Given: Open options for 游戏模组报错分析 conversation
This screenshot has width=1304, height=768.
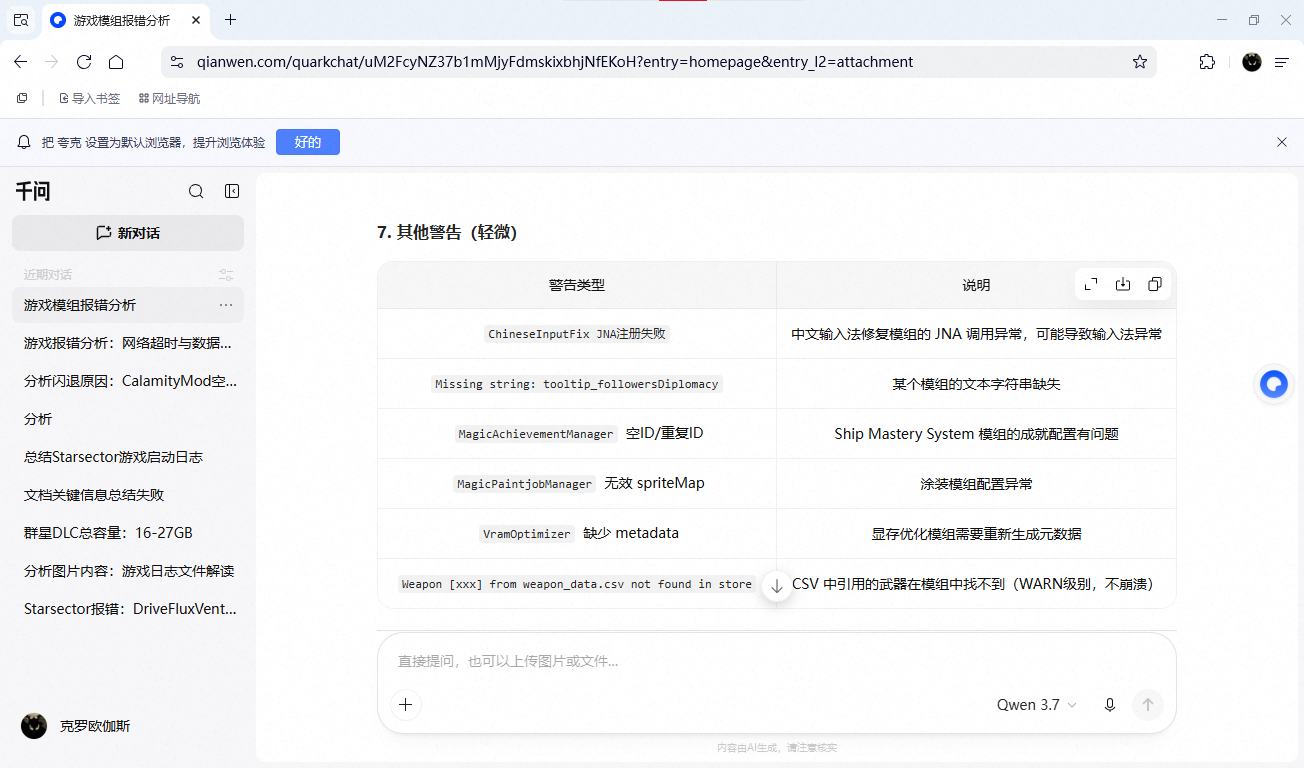Looking at the screenshot, I should [226, 305].
